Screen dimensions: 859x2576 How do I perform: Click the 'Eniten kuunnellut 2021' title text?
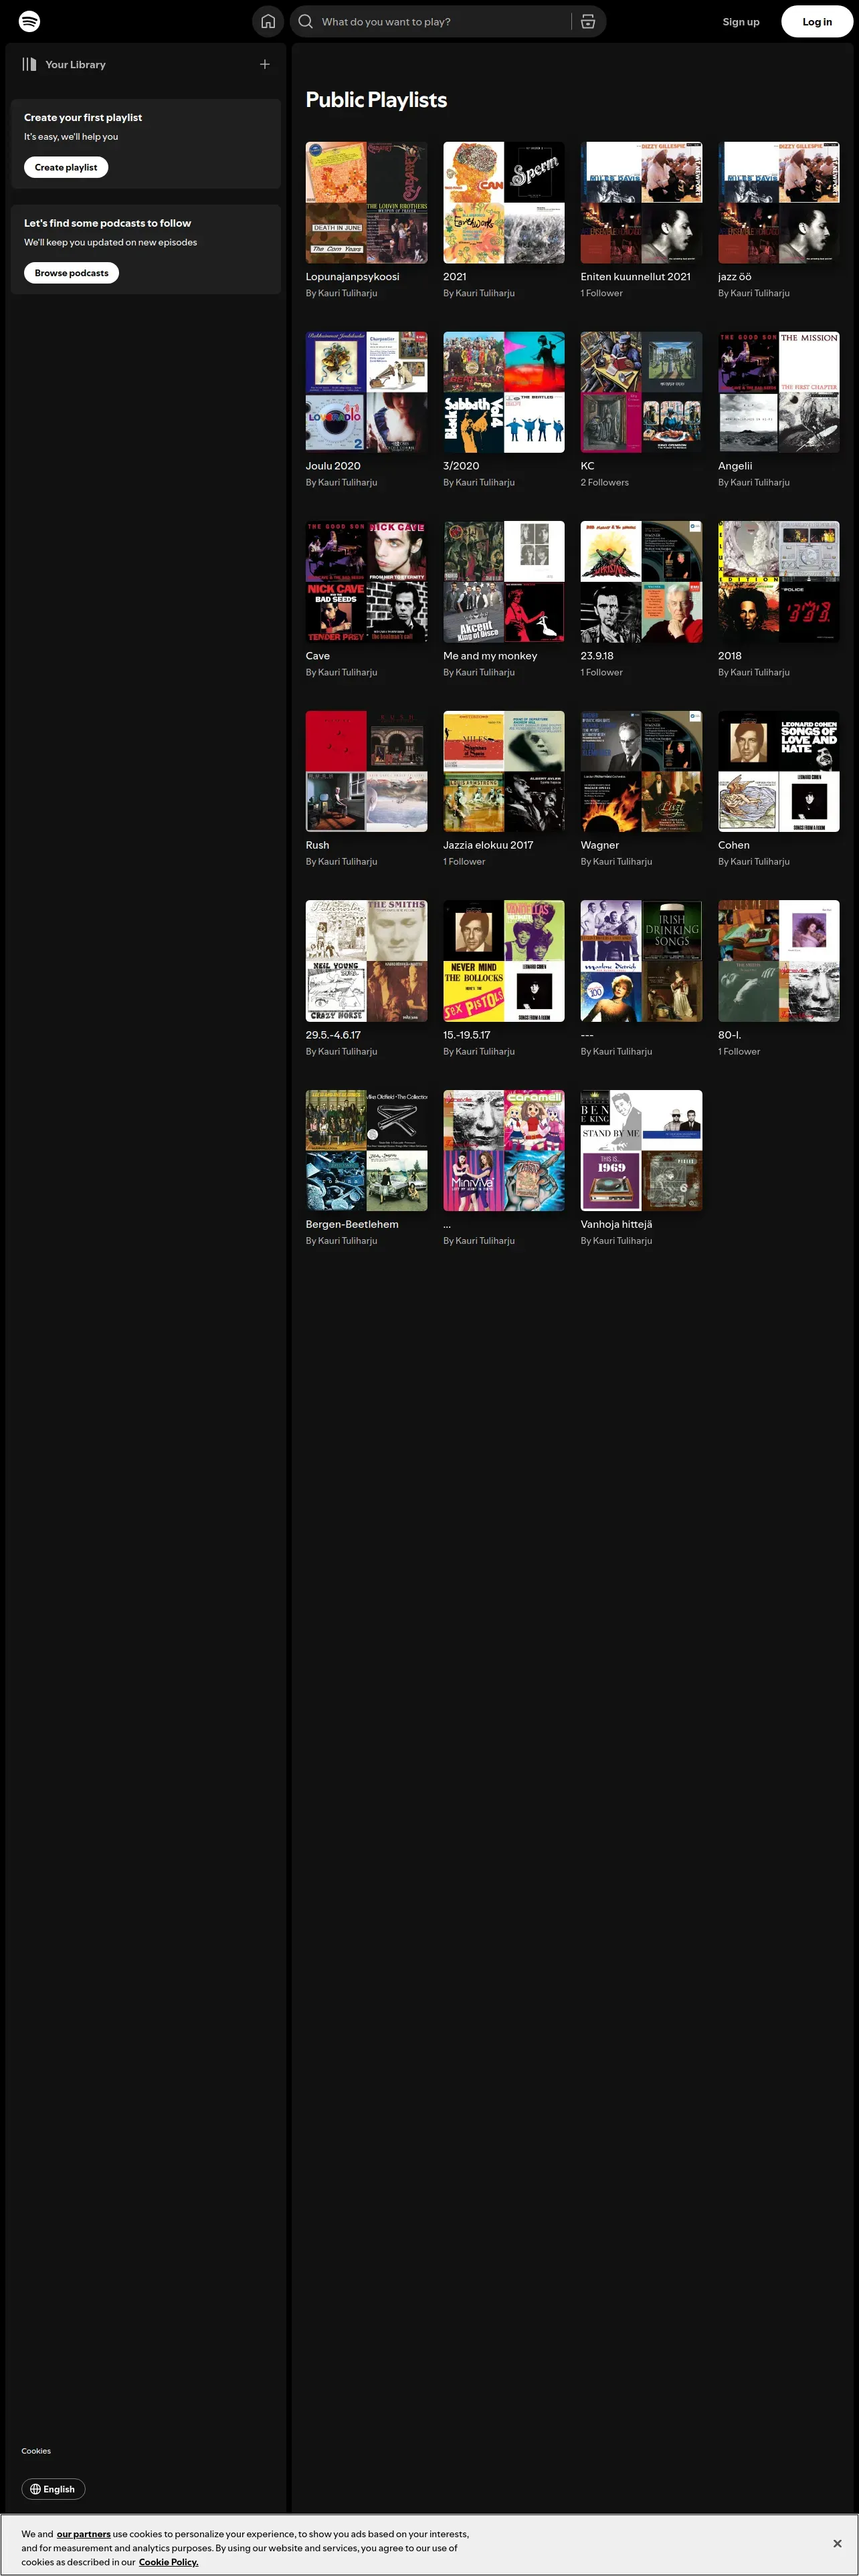coord(635,277)
